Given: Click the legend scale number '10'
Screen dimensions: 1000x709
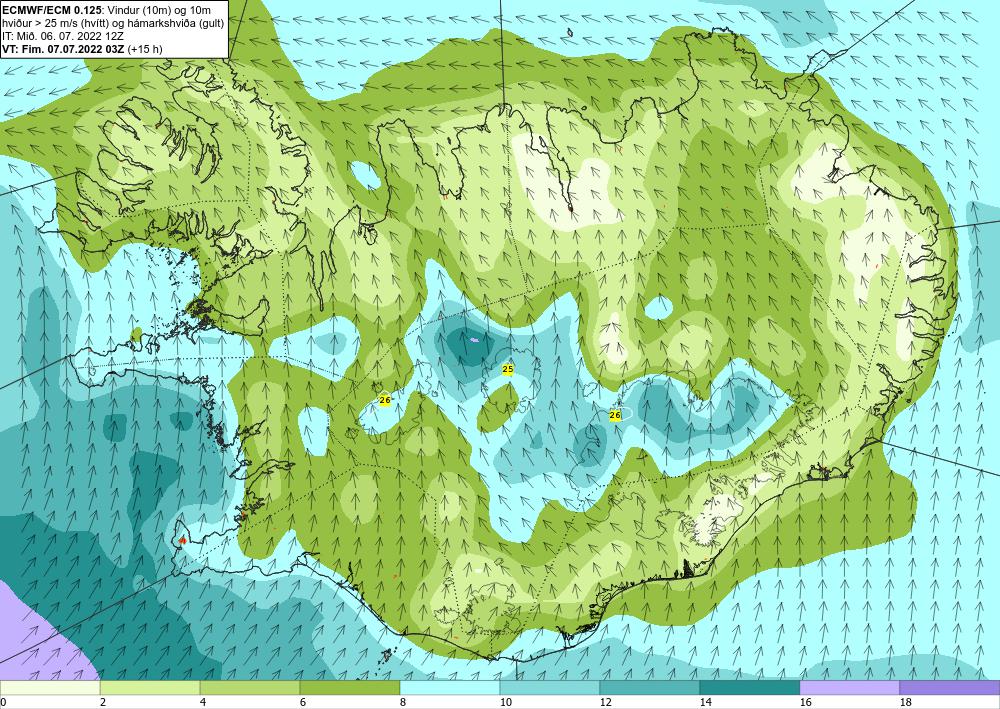Looking at the screenshot, I should tap(506, 702).
